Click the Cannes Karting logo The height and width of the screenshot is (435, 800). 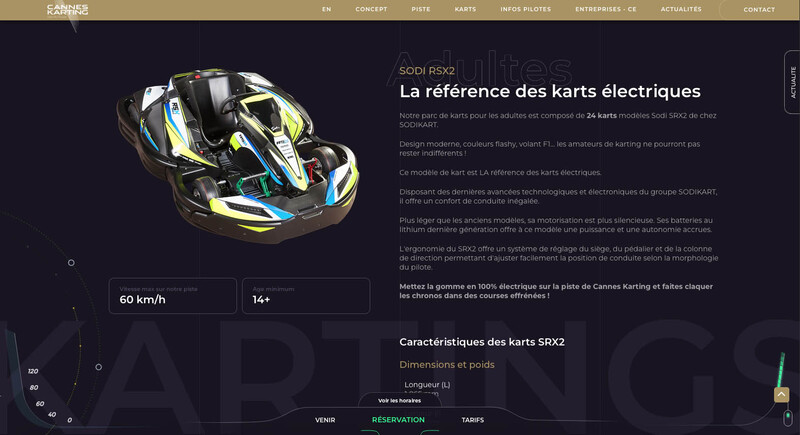pos(67,9)
